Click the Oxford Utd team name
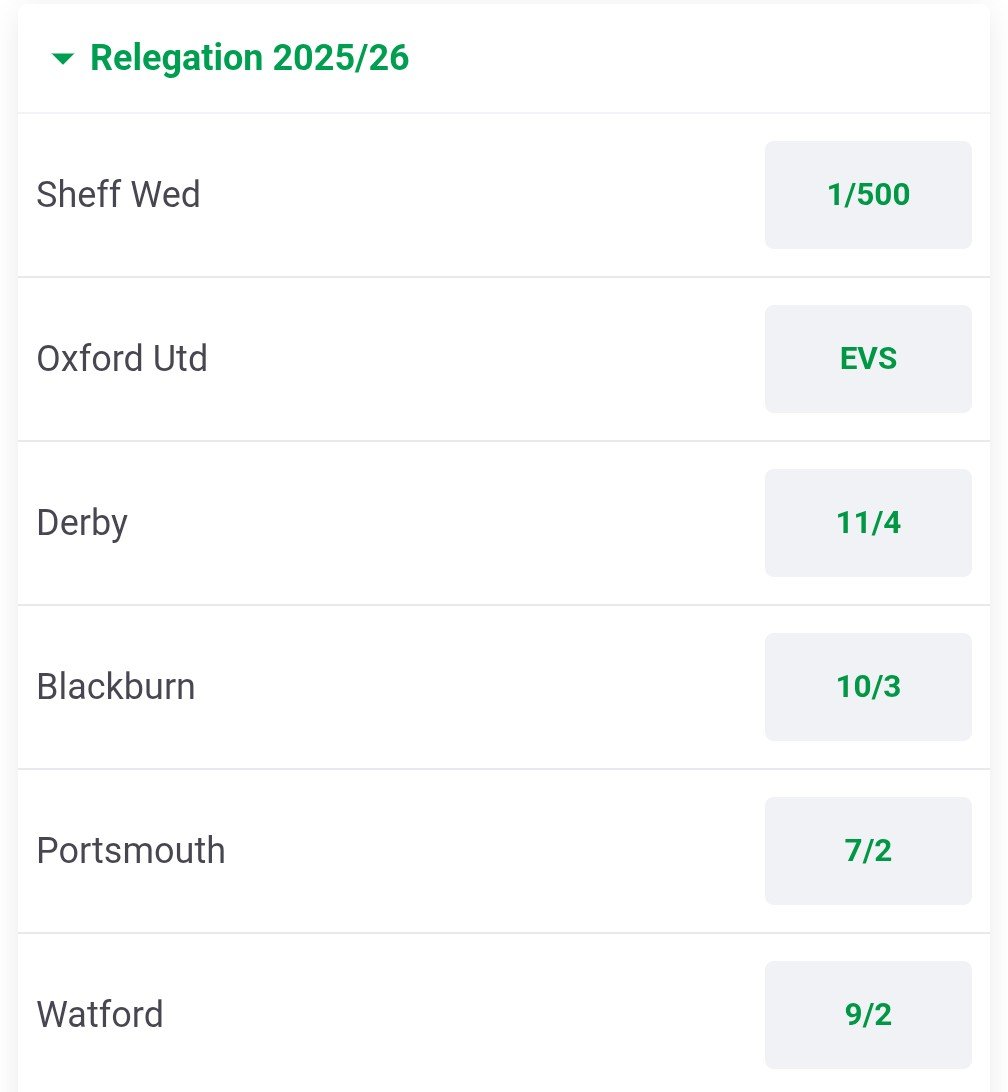1008x1092 pixels. click(x=122, y=358)
